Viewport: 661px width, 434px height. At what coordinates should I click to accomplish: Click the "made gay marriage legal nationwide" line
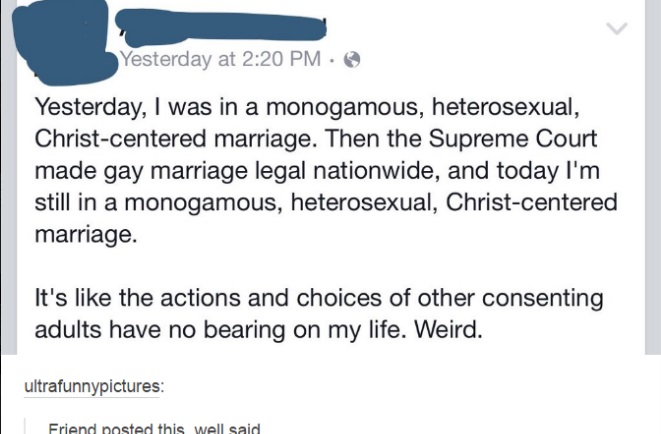(237, 171)
